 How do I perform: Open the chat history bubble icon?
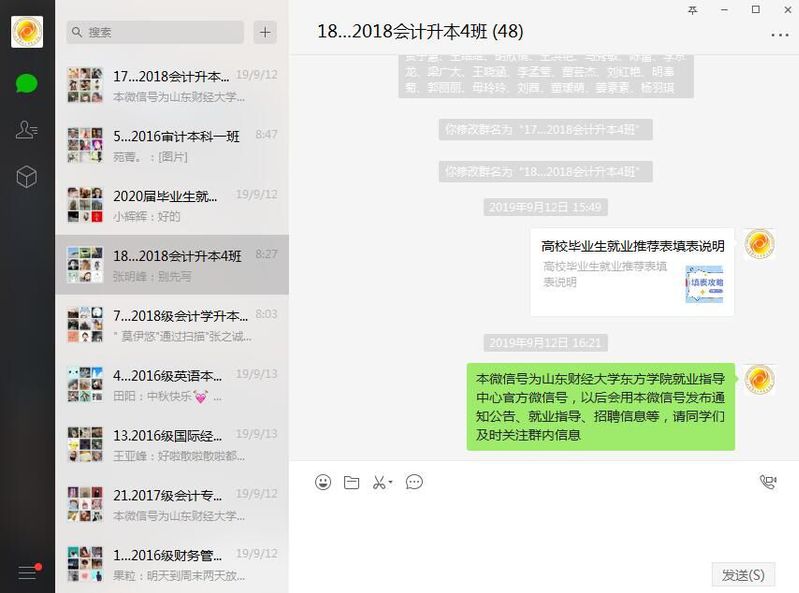tap(414, 482)
